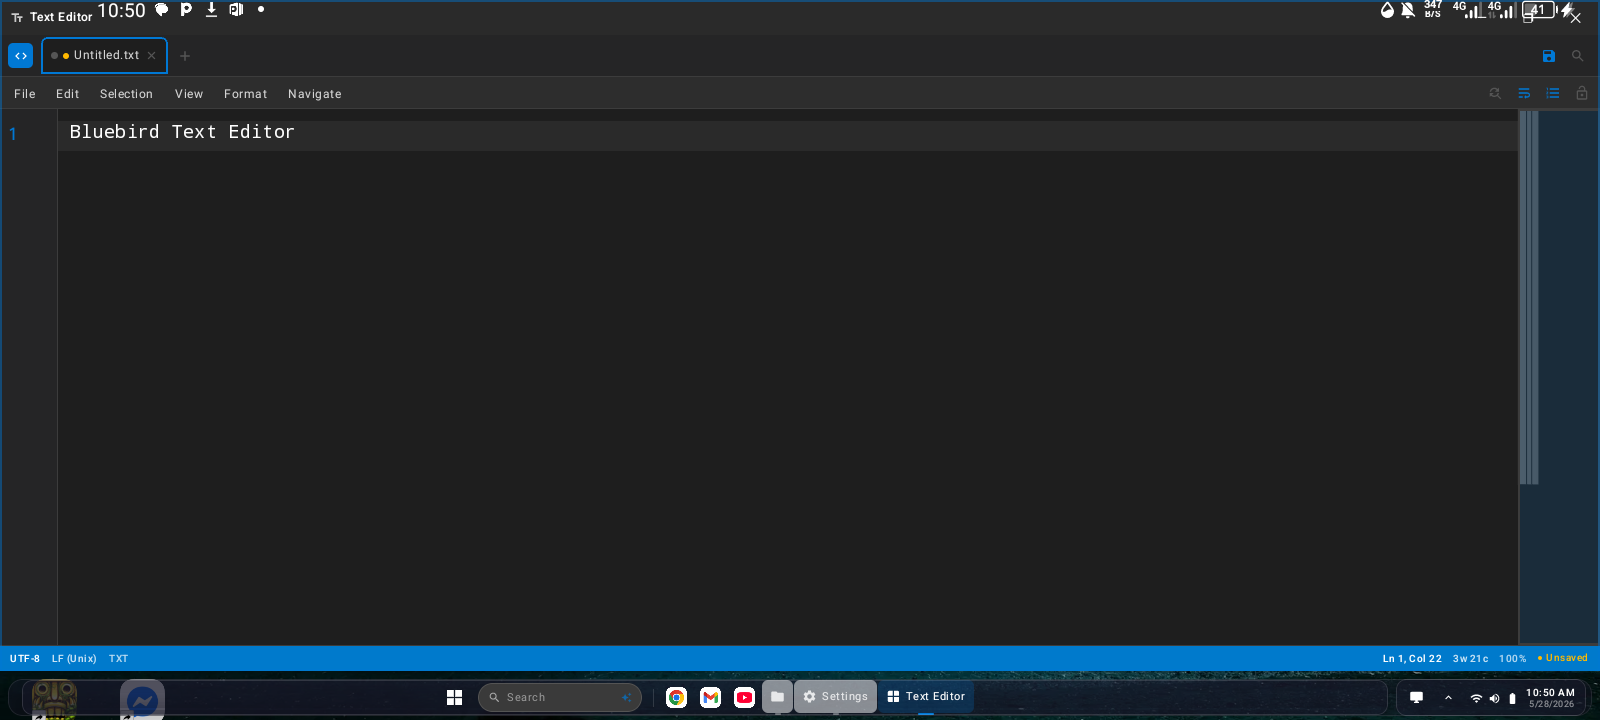Screen dimensions: 1600x720
Task: Click the muted bell notification icon
Action: pyautogui.click(x=1408, y=10)
